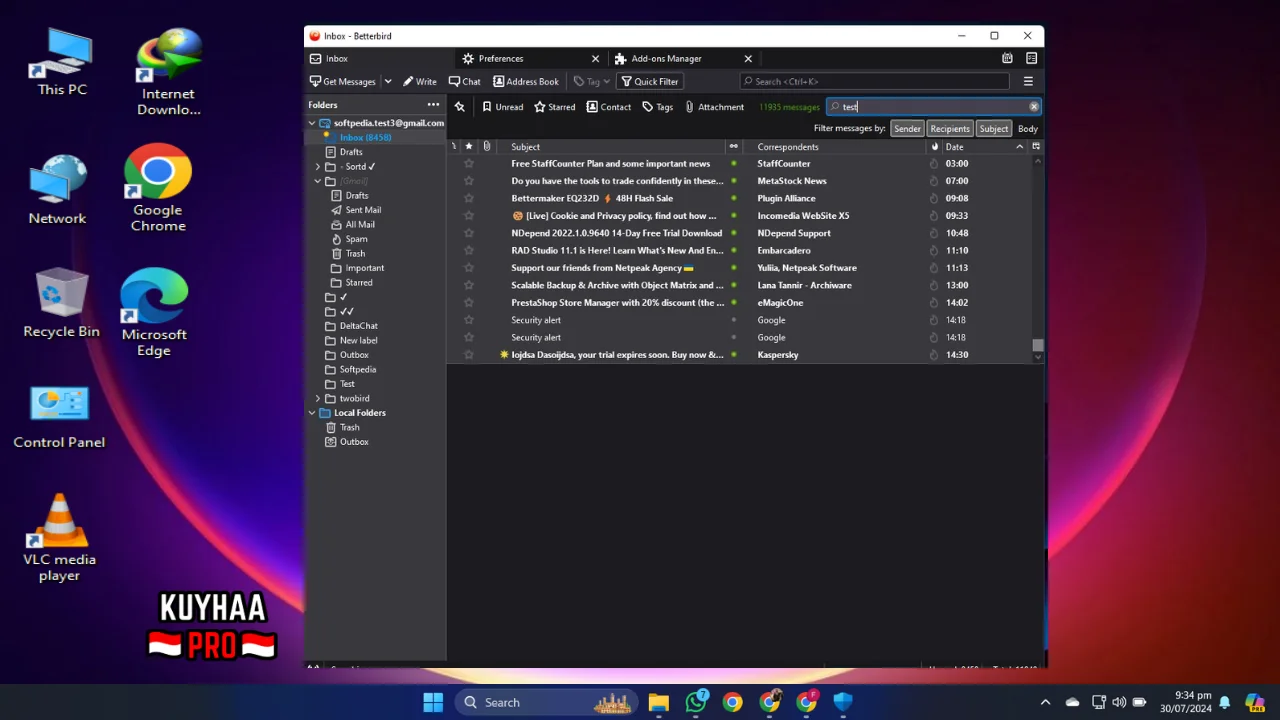Sort by the attachment paperclip column header
The width and height of the screenshot is (1280, 720).
pos(486,147)
